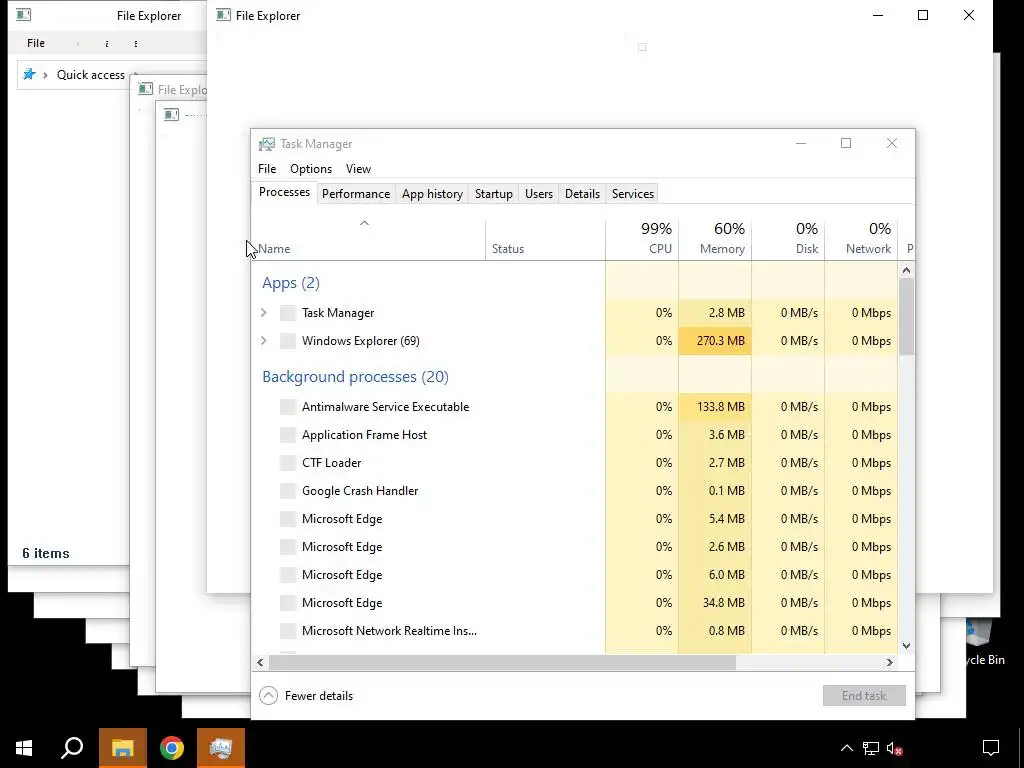The image size is (1024, 768).
Task: Select Microsoft Network Realtime Ins... row
Action: 575,631
